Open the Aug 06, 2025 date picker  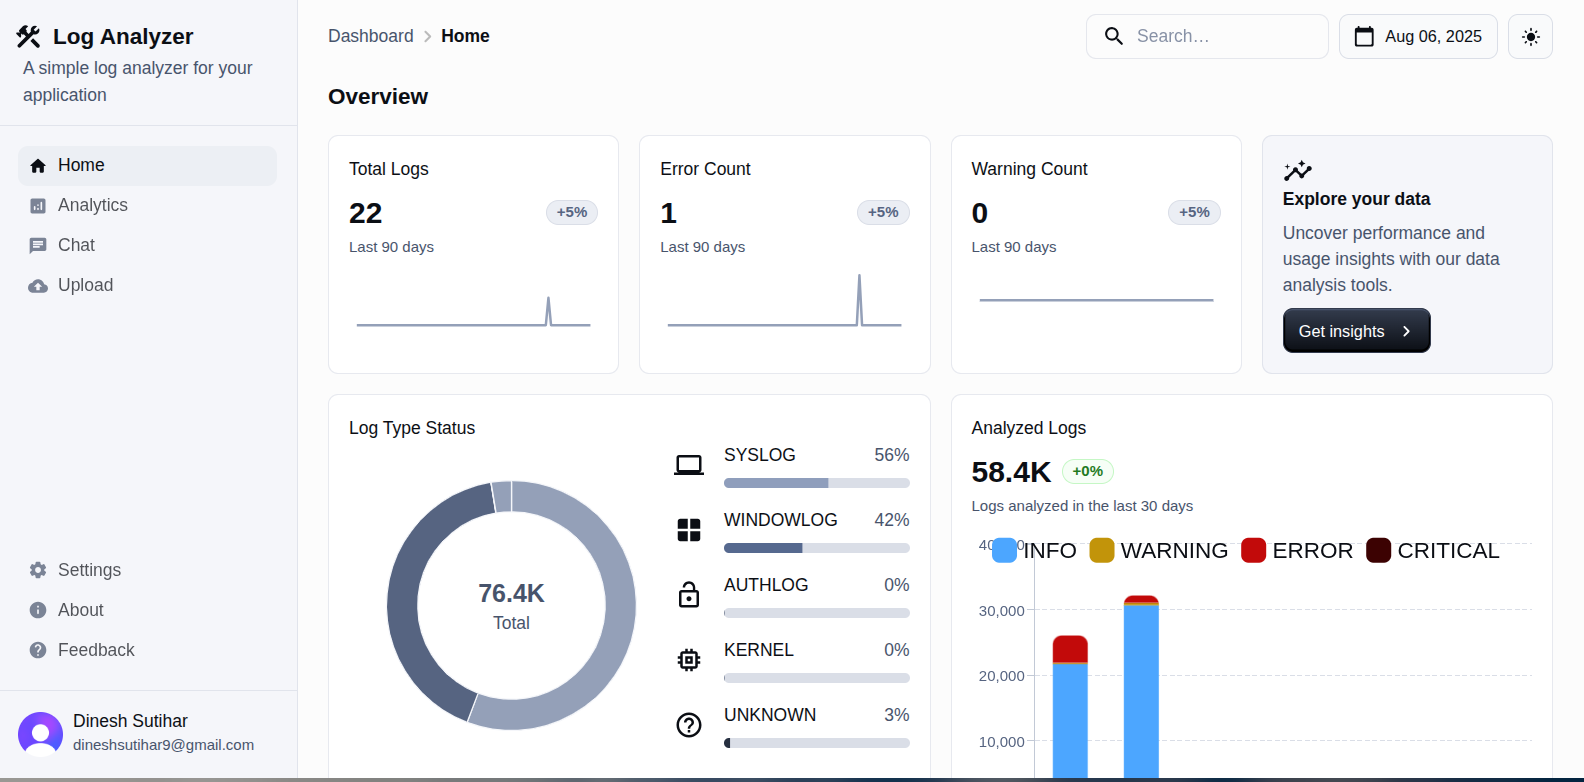(x=1418, y=37)
